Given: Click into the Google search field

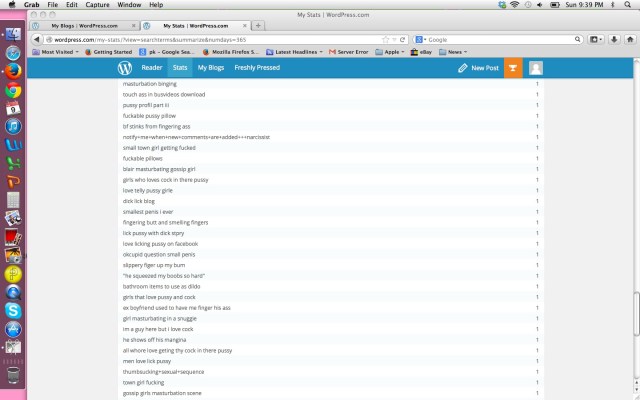Looking at the screenshot, I should pyautogui.click(x=500, y=40).
